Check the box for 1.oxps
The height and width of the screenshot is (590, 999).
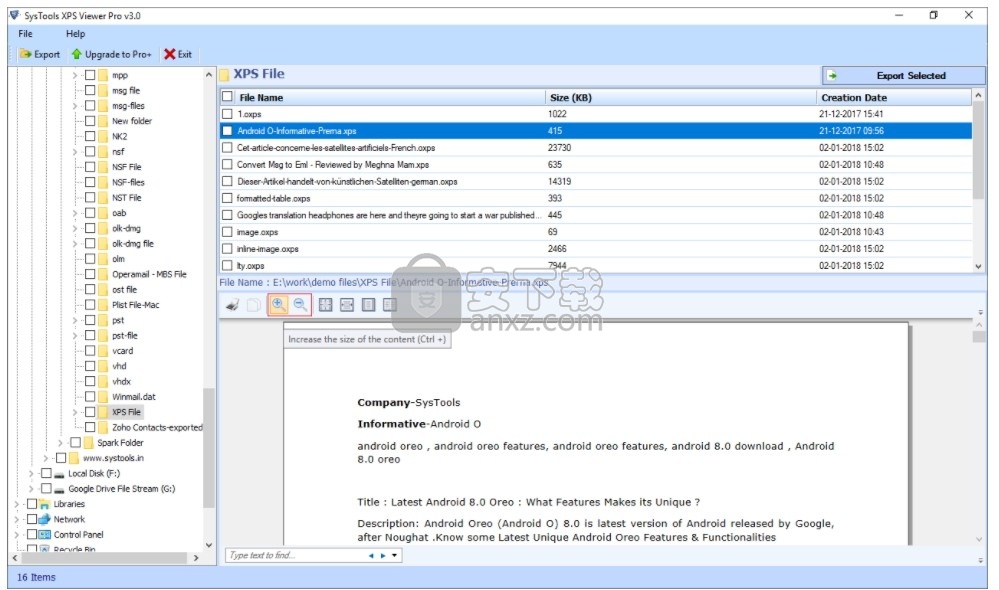[227, 114]
